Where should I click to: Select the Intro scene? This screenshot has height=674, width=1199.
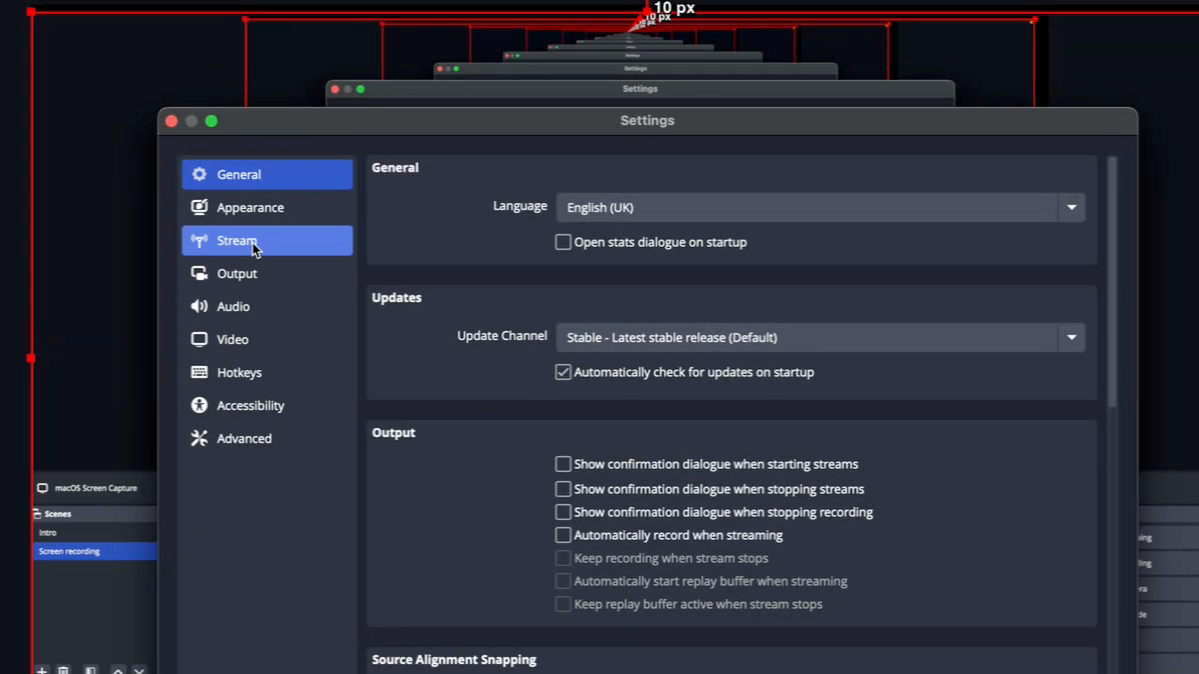pos(48,533)
